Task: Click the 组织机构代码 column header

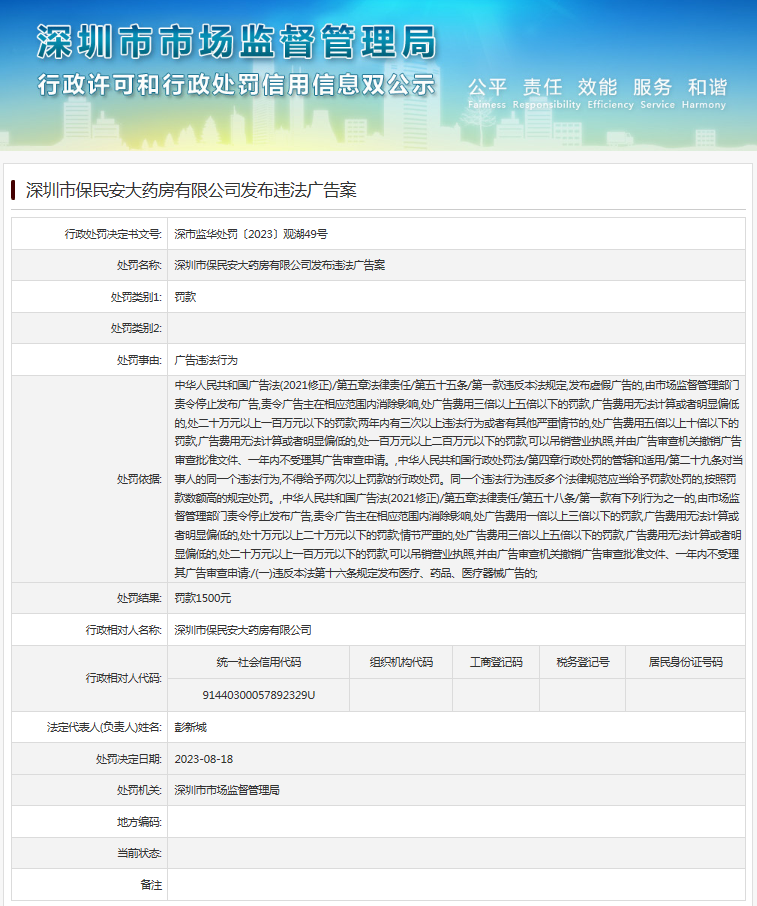Action: [x=401, y=662]
